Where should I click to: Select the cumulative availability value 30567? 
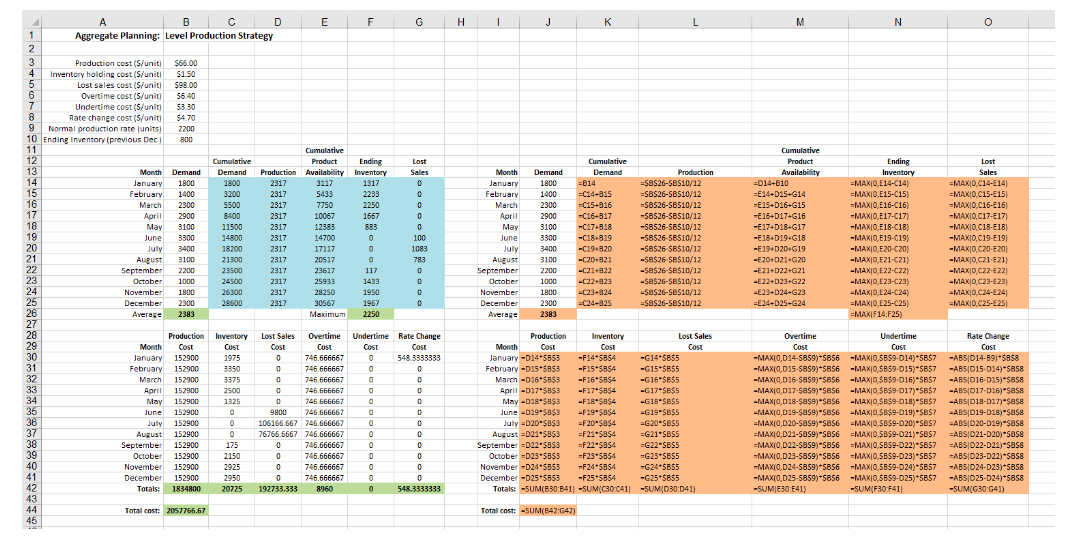click(x=324, y=303)
